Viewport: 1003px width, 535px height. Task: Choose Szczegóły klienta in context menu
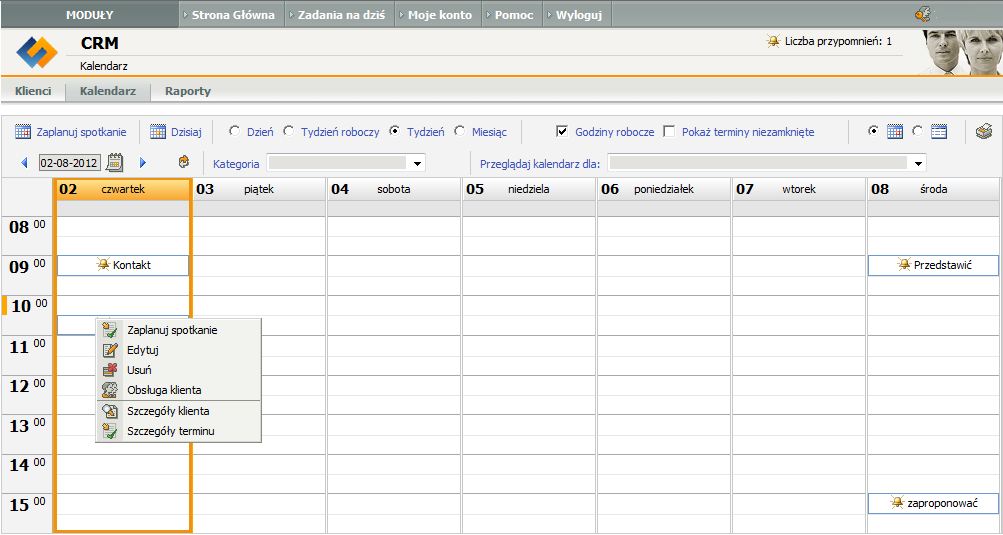(x=178, y=411)
